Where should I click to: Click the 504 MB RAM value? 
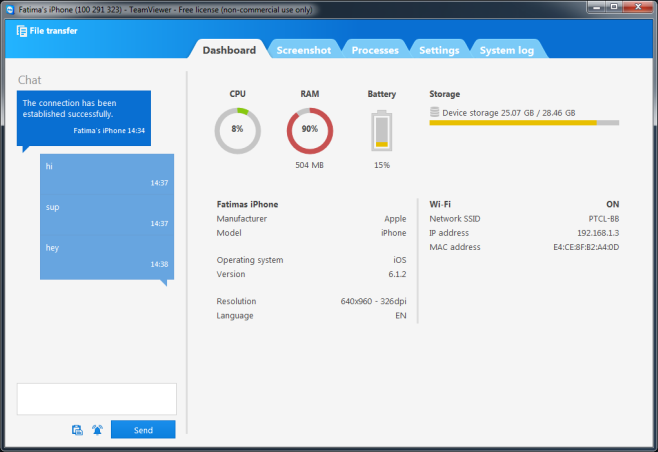click(309, 165)
